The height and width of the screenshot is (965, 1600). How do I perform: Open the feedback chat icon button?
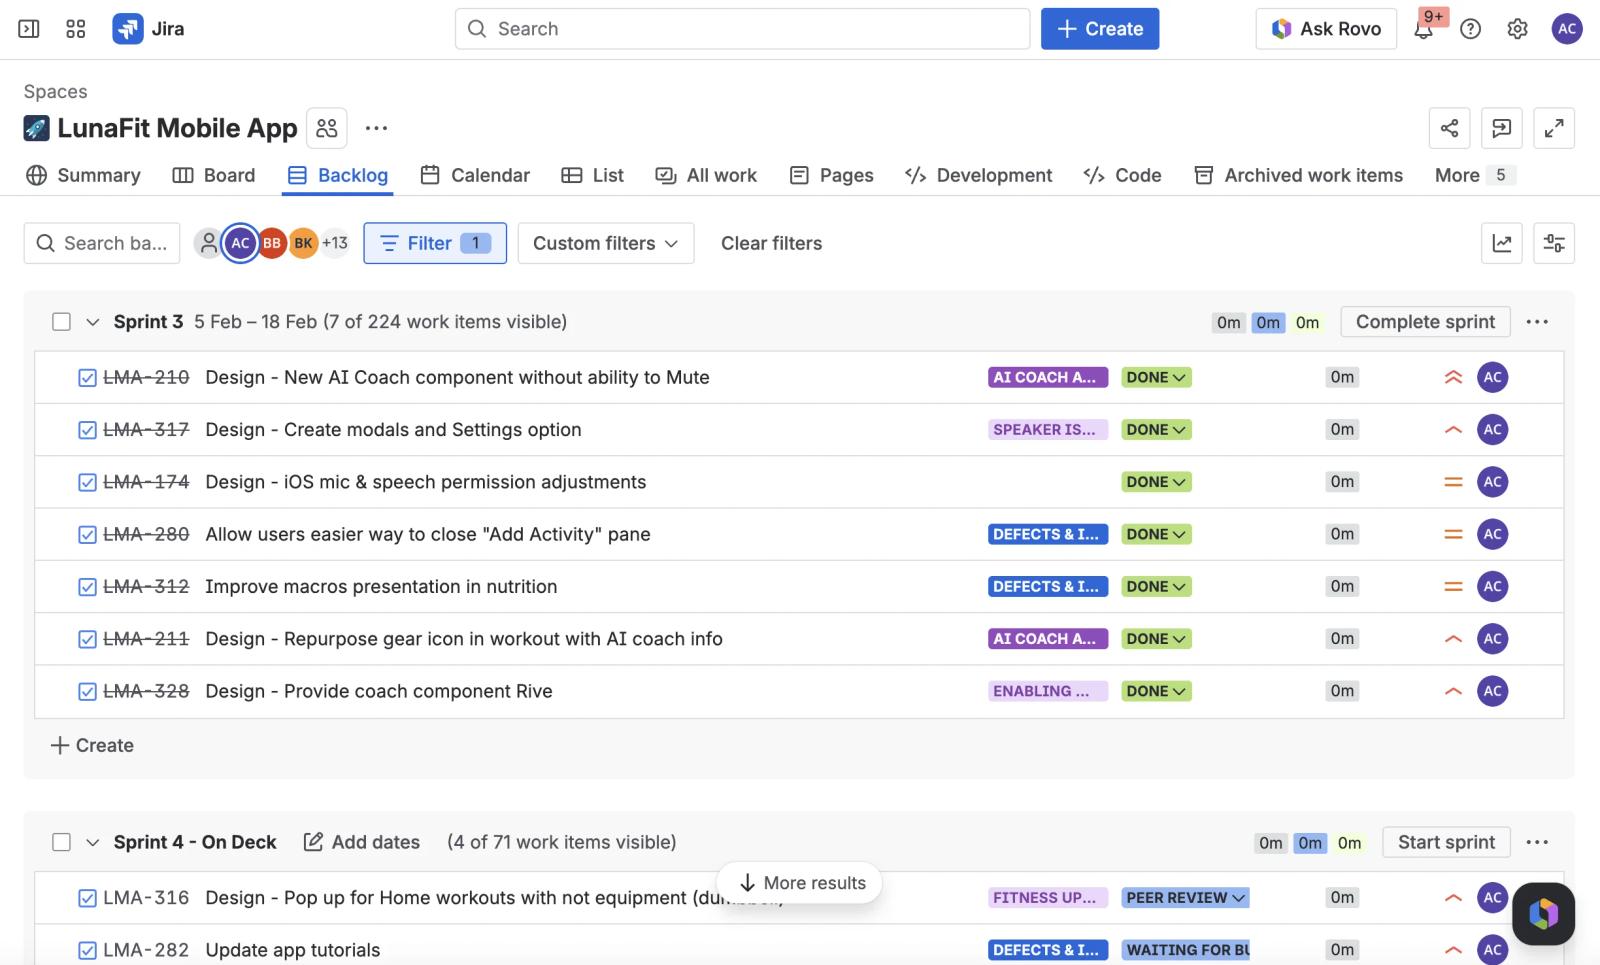(x=1501, y=128)
